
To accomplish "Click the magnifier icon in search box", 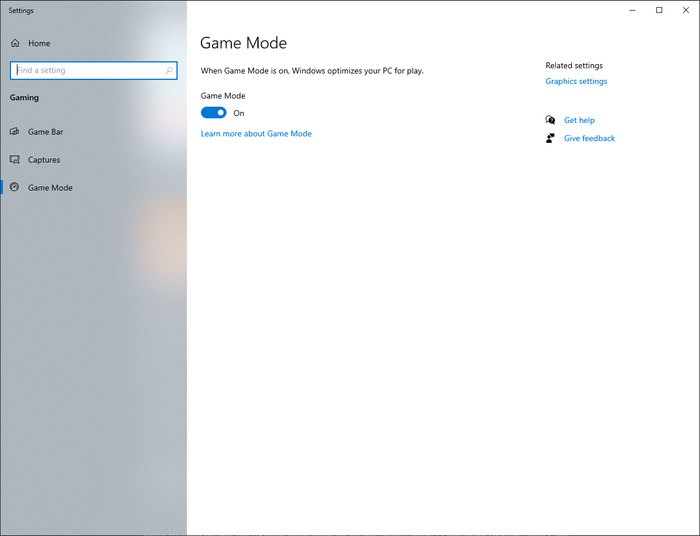I will click(x=169, y=71).
